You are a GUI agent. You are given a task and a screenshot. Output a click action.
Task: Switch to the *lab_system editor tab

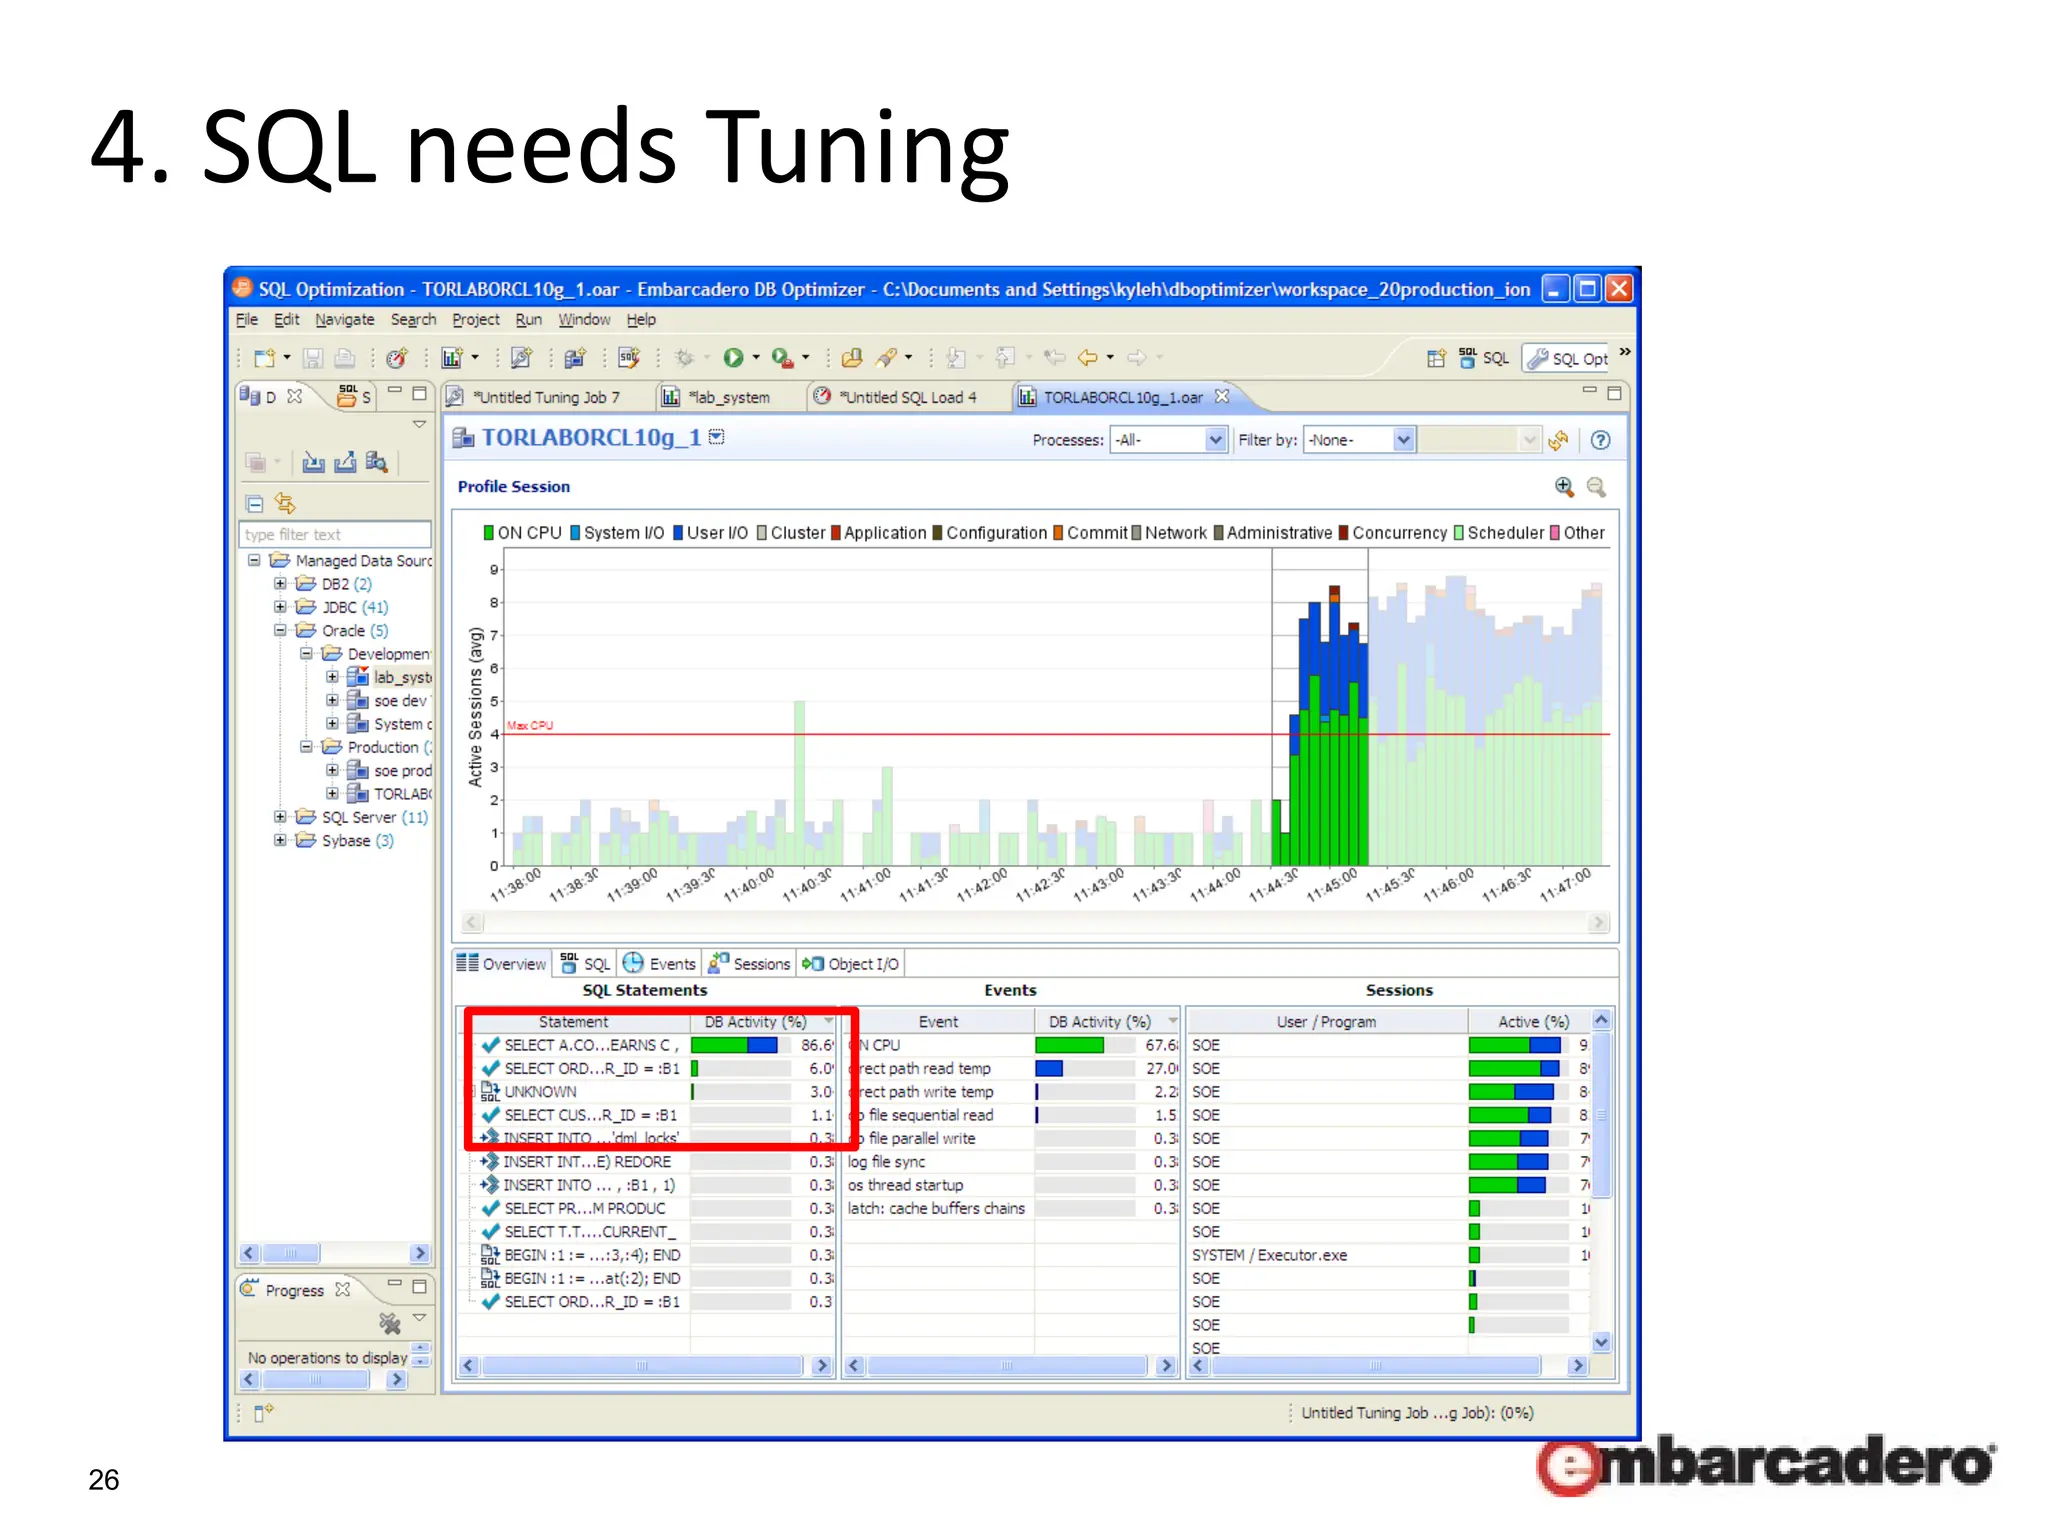(728, 397)
